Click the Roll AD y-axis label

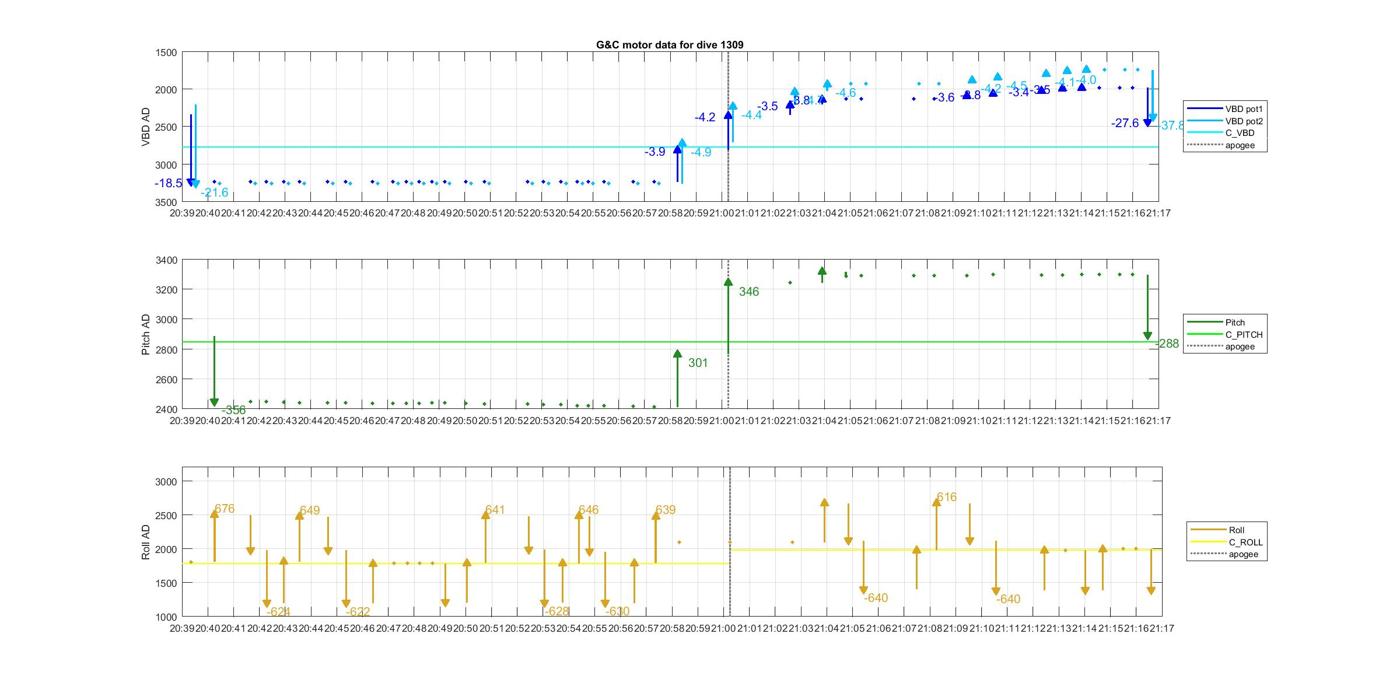(146, 541)
